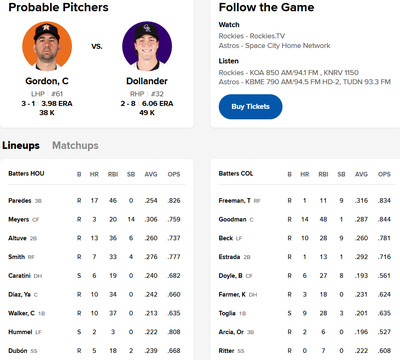Click the OPS header in COL table
The height and width of the screenshot is (360, 400).
click(x=384, y=174)
